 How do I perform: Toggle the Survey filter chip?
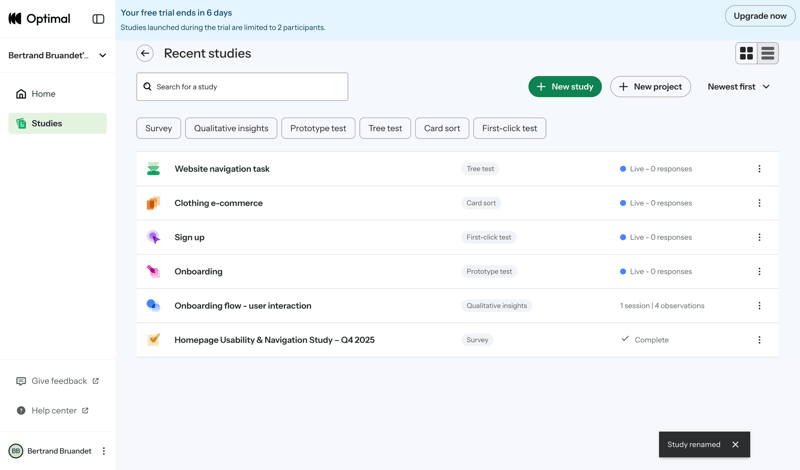(x=159, y=128)
